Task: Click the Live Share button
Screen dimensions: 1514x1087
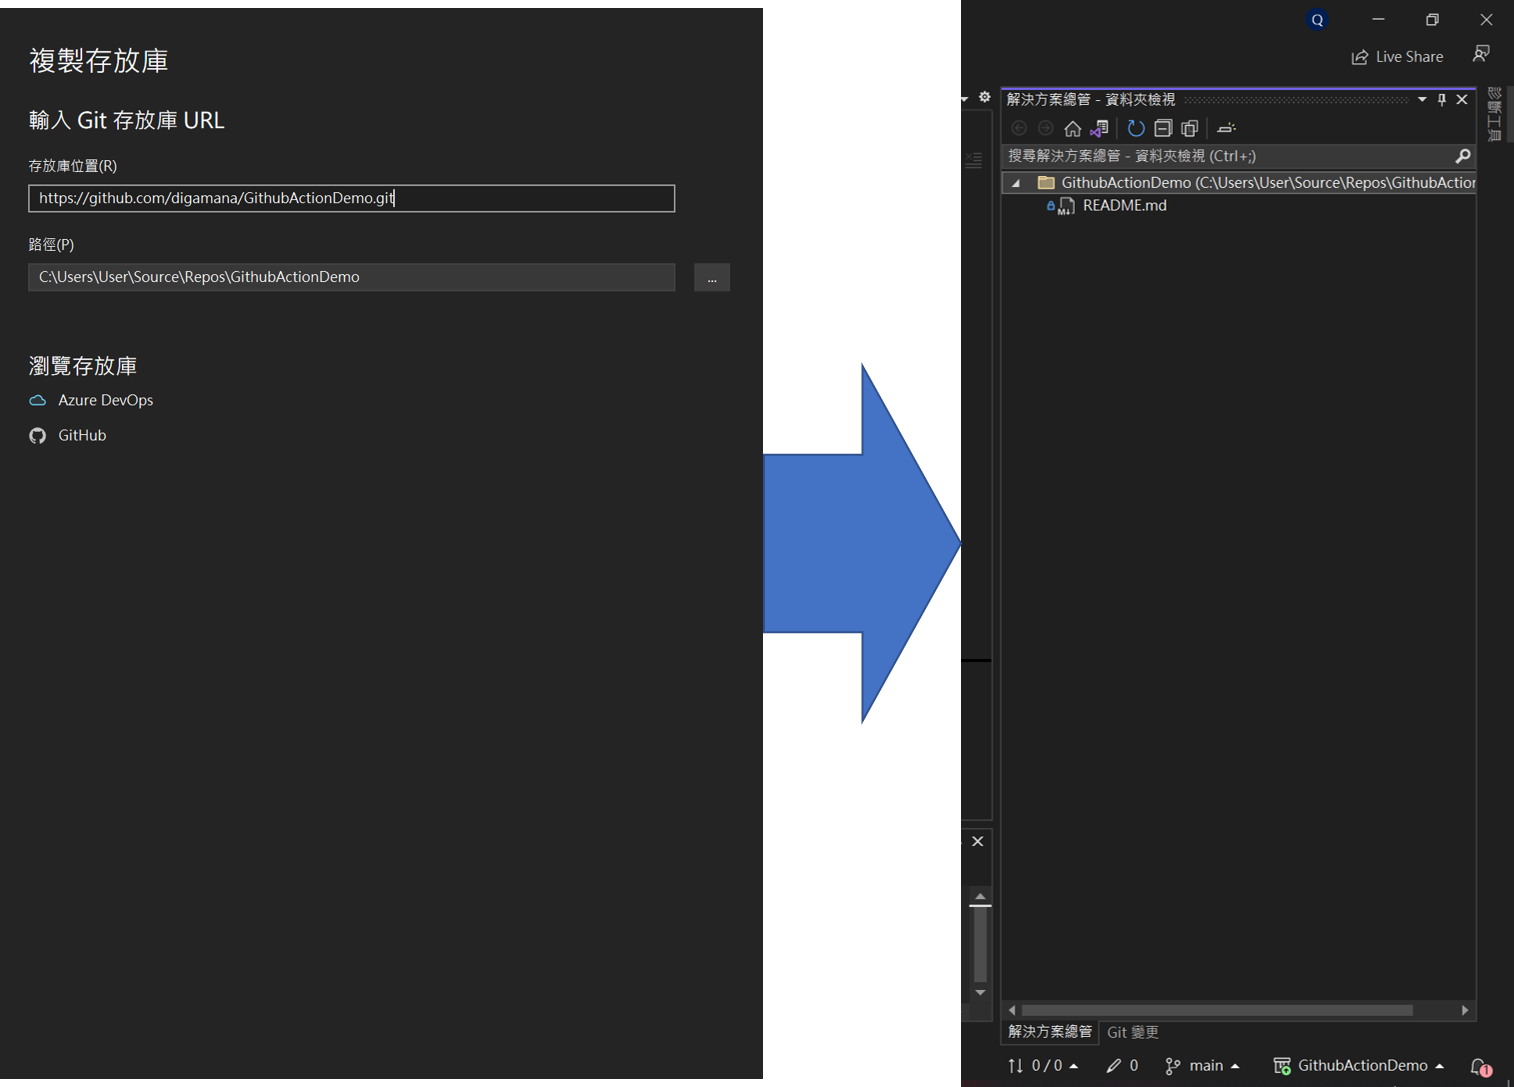Action: pos(1397,57)
